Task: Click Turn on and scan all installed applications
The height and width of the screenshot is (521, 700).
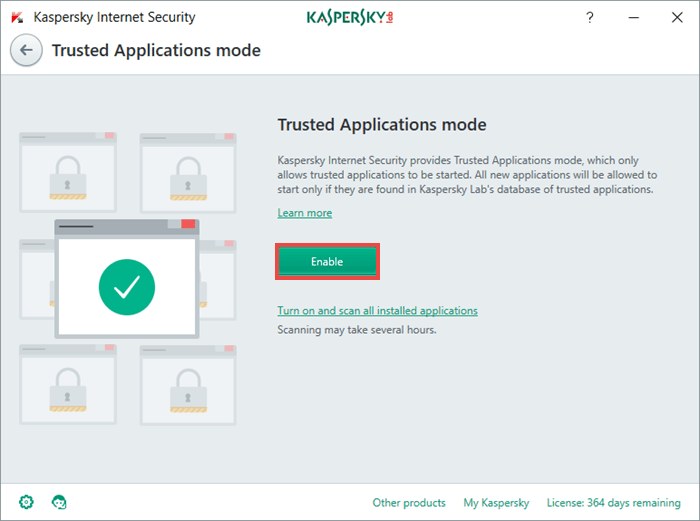Action: click(x=377, y=311)
